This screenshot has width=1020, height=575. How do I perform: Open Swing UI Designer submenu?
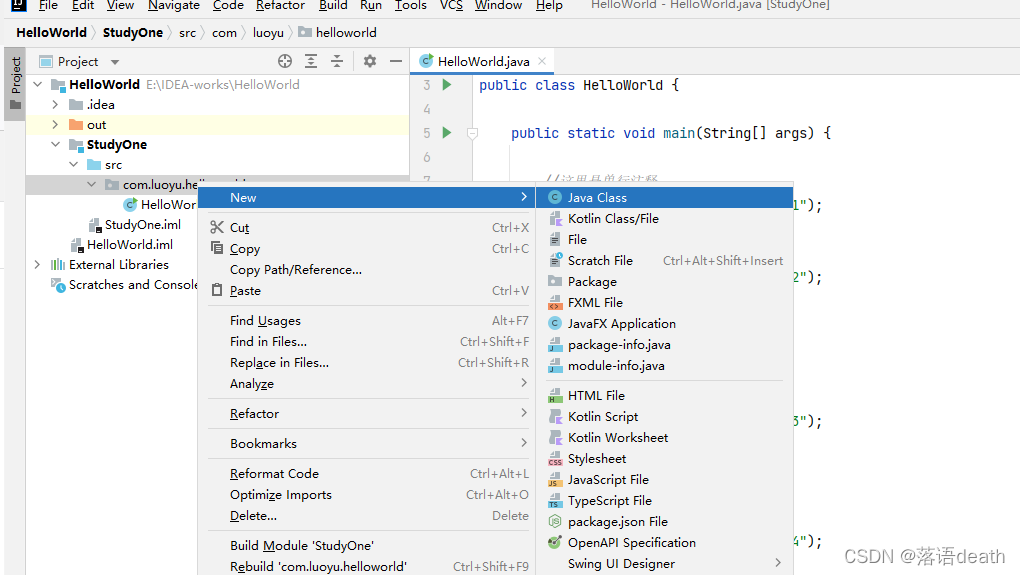point(664,563)
